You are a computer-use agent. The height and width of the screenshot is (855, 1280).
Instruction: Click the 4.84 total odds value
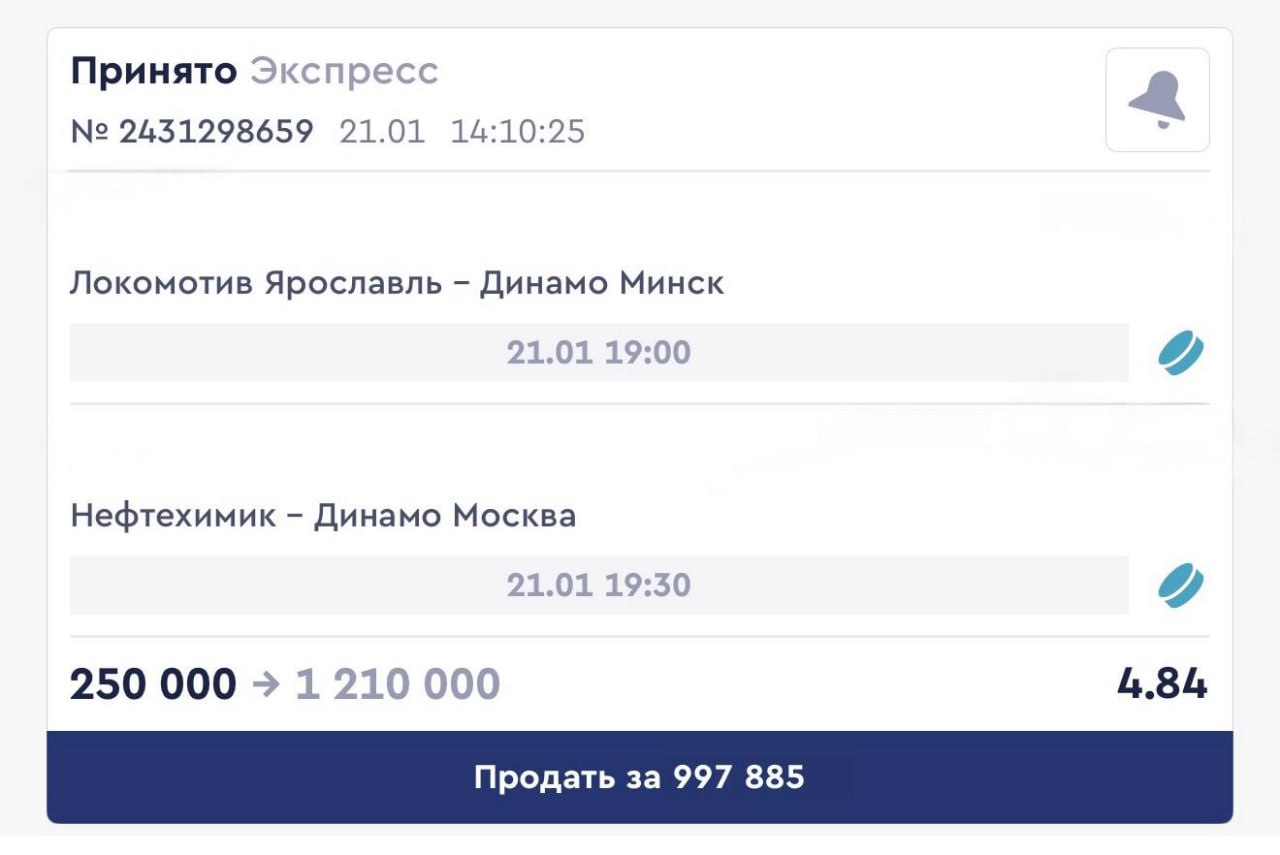pos(1162,685)
